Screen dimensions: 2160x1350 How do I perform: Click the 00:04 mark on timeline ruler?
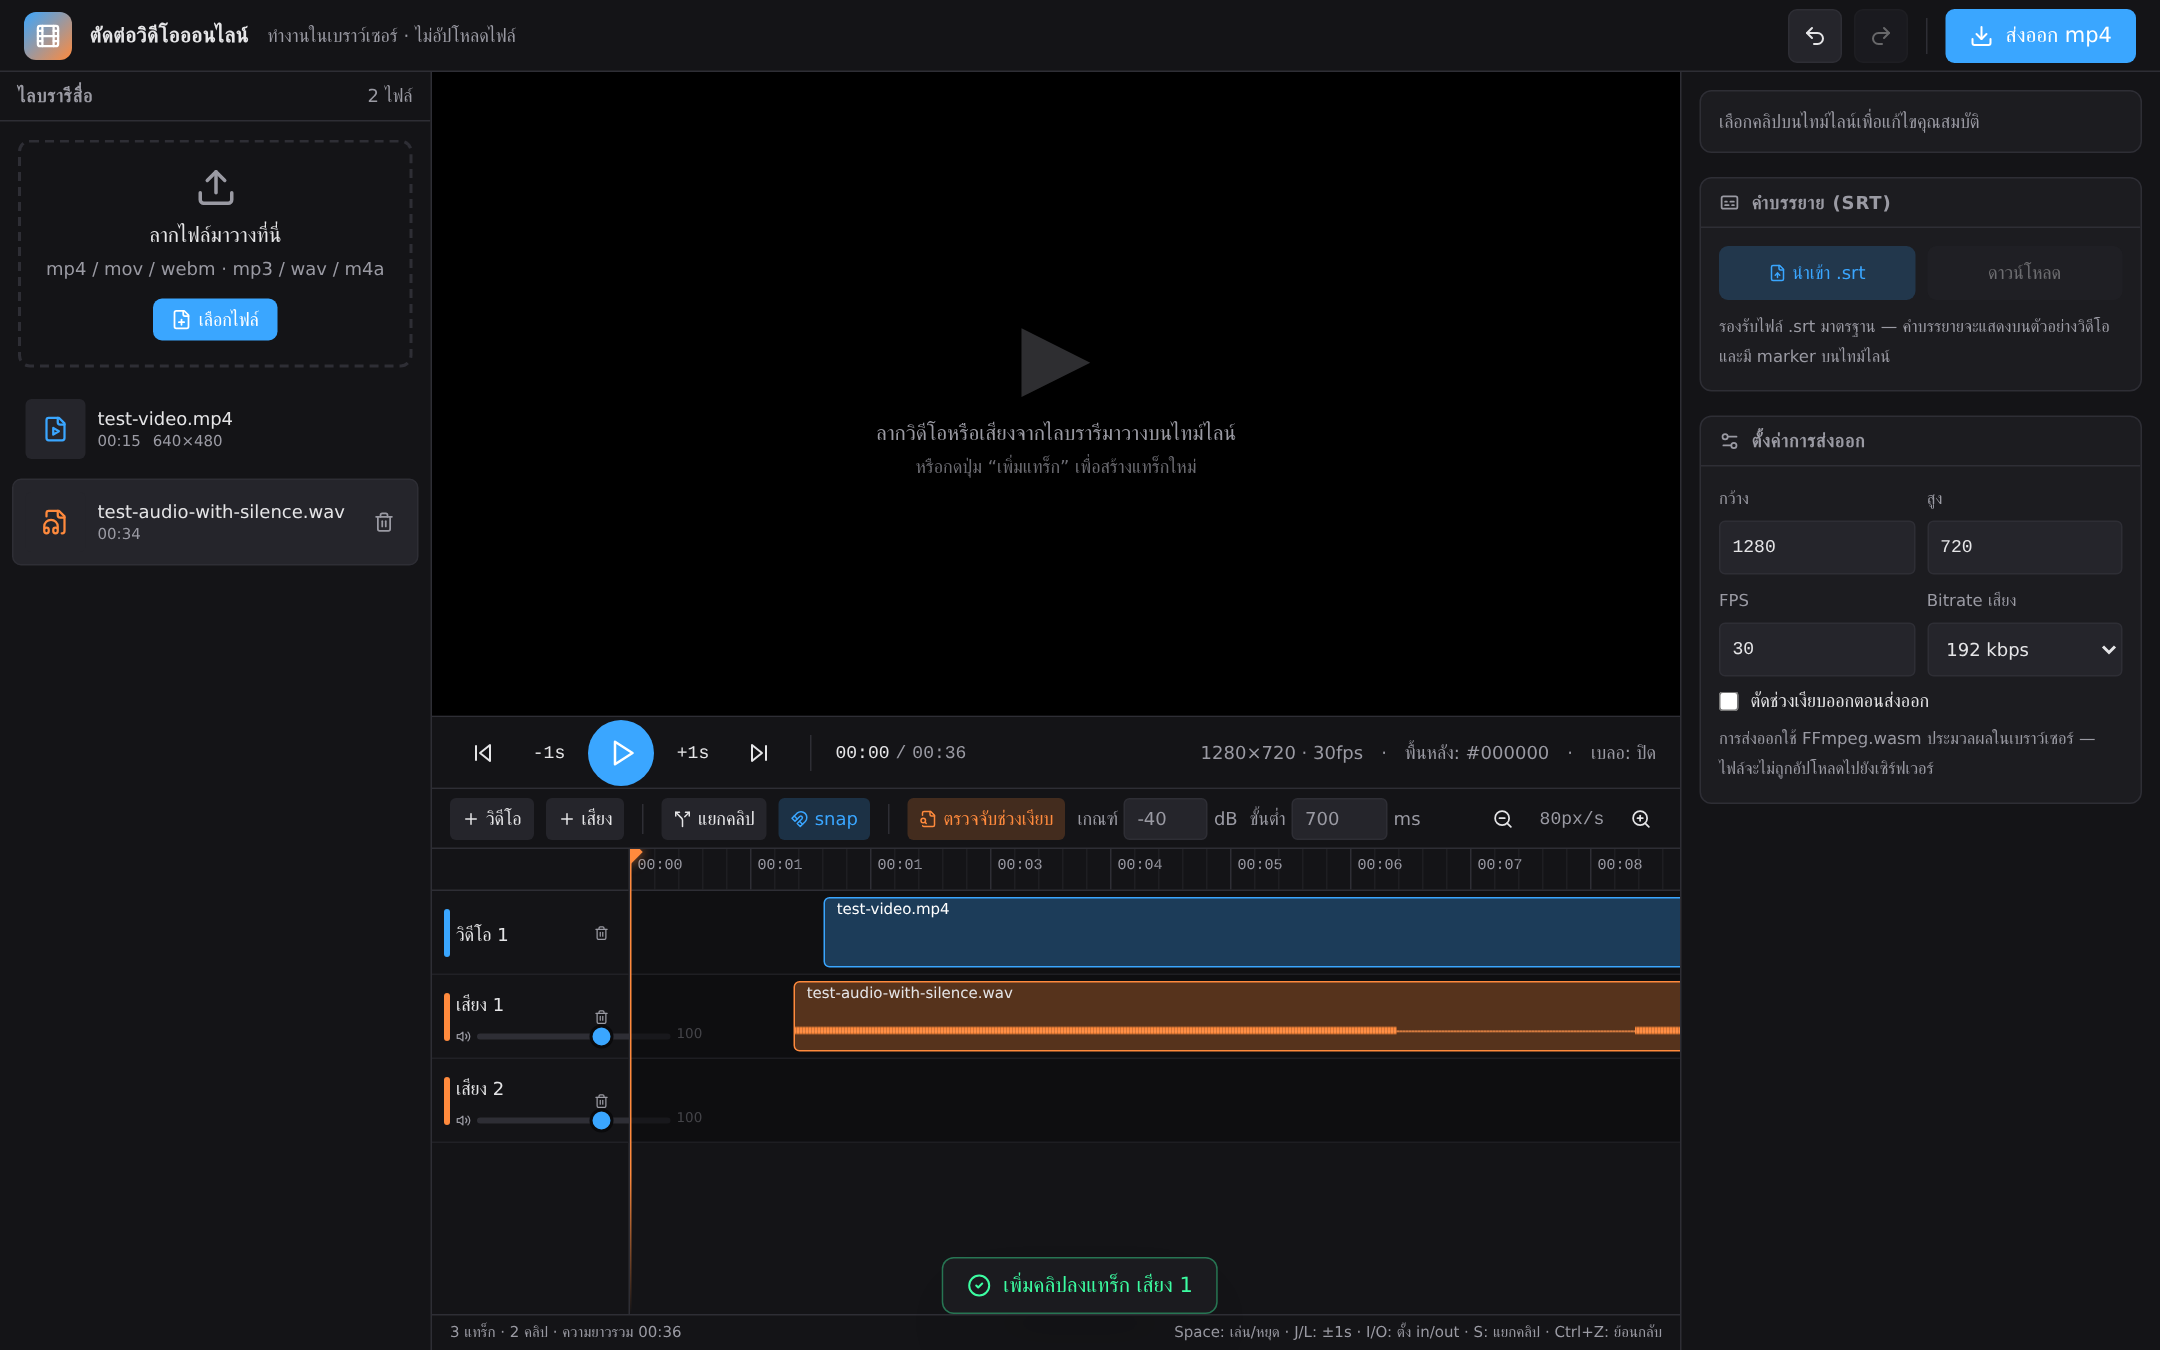click(x=1139, y=864)
